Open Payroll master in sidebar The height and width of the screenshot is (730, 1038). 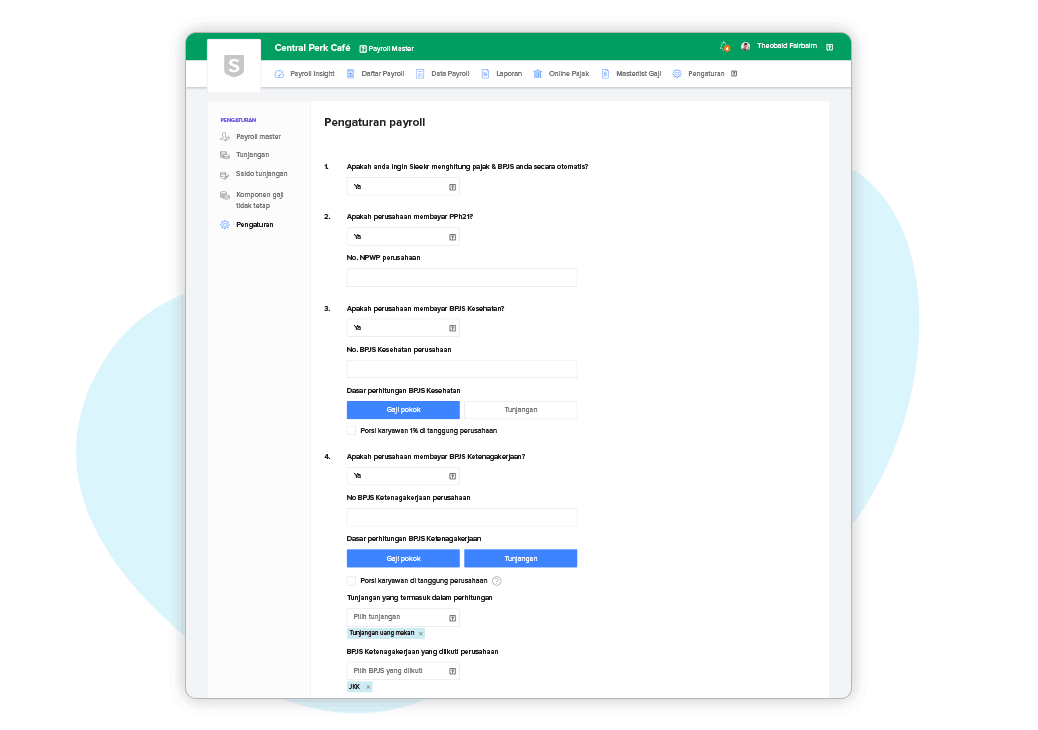pyautogui.click(x=258, y=137)
